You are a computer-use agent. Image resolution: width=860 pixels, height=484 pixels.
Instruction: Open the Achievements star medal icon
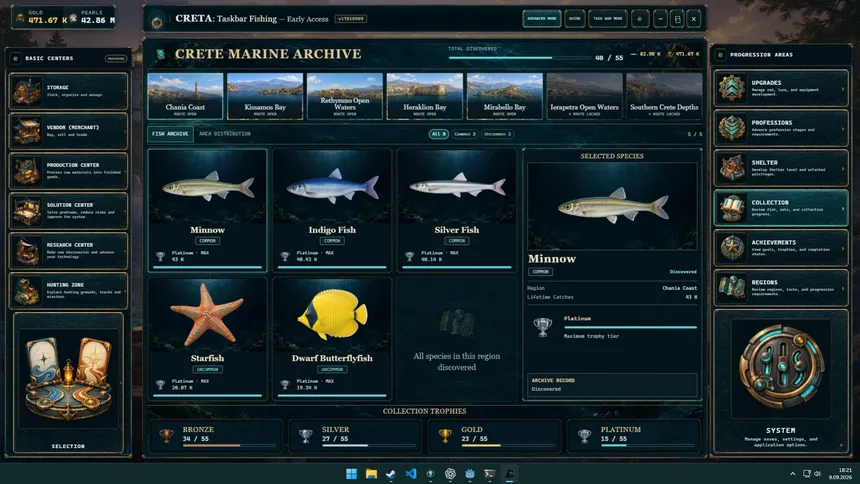tap(732, 247)
